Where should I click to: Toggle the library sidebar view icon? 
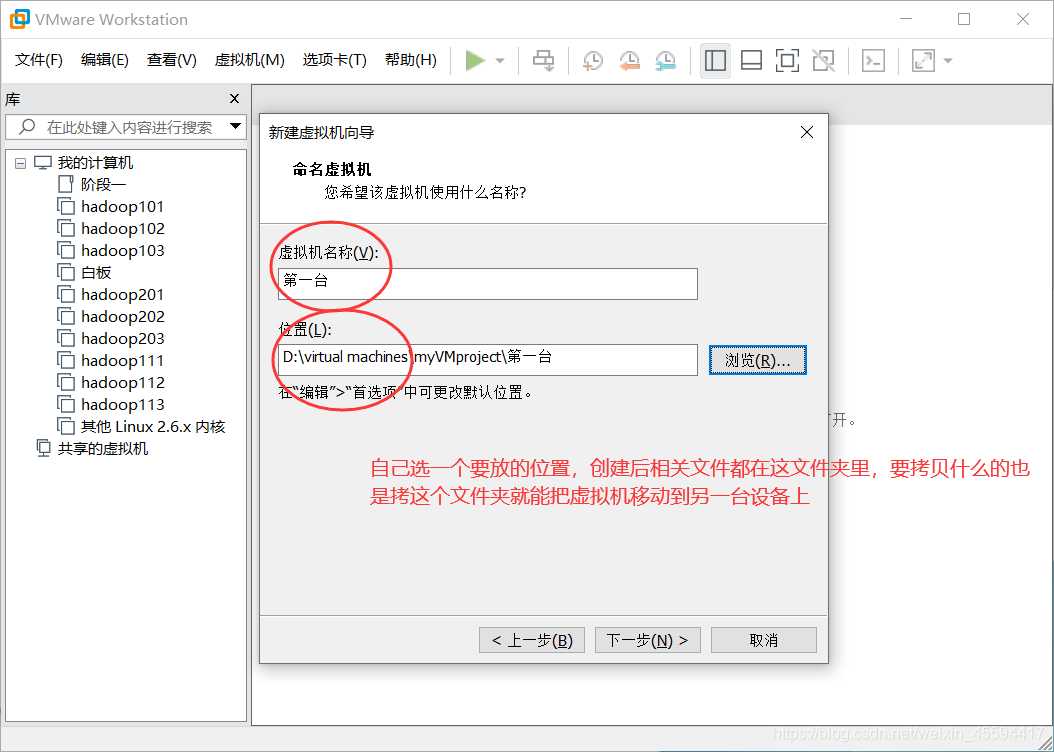[715, 60]
